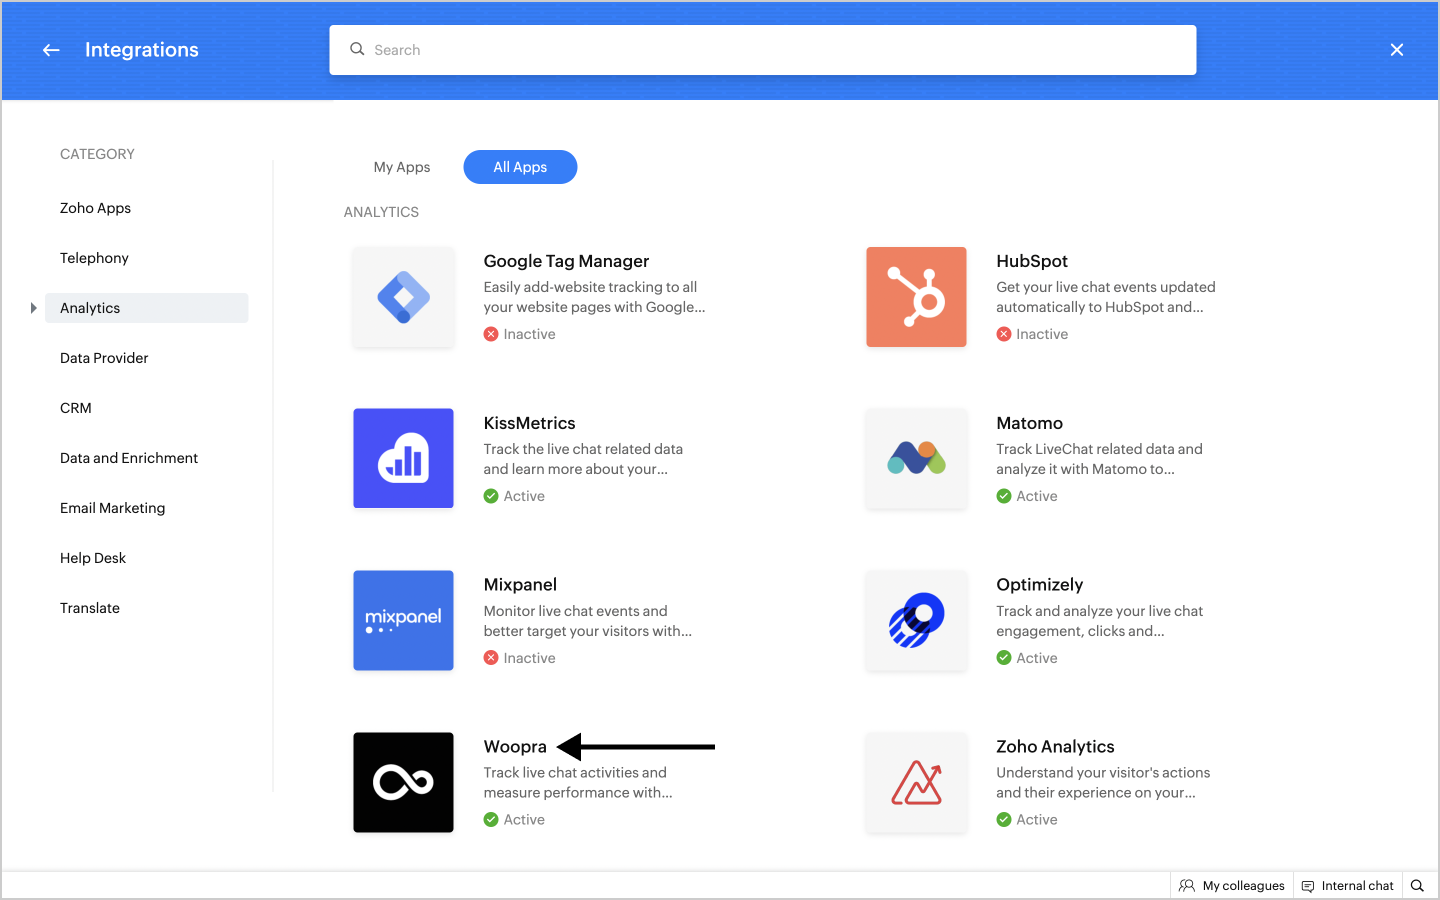Switch to the All Apps tab
Image resolution: width=1440 pixels, height=900 pixels.
[520, 167]
